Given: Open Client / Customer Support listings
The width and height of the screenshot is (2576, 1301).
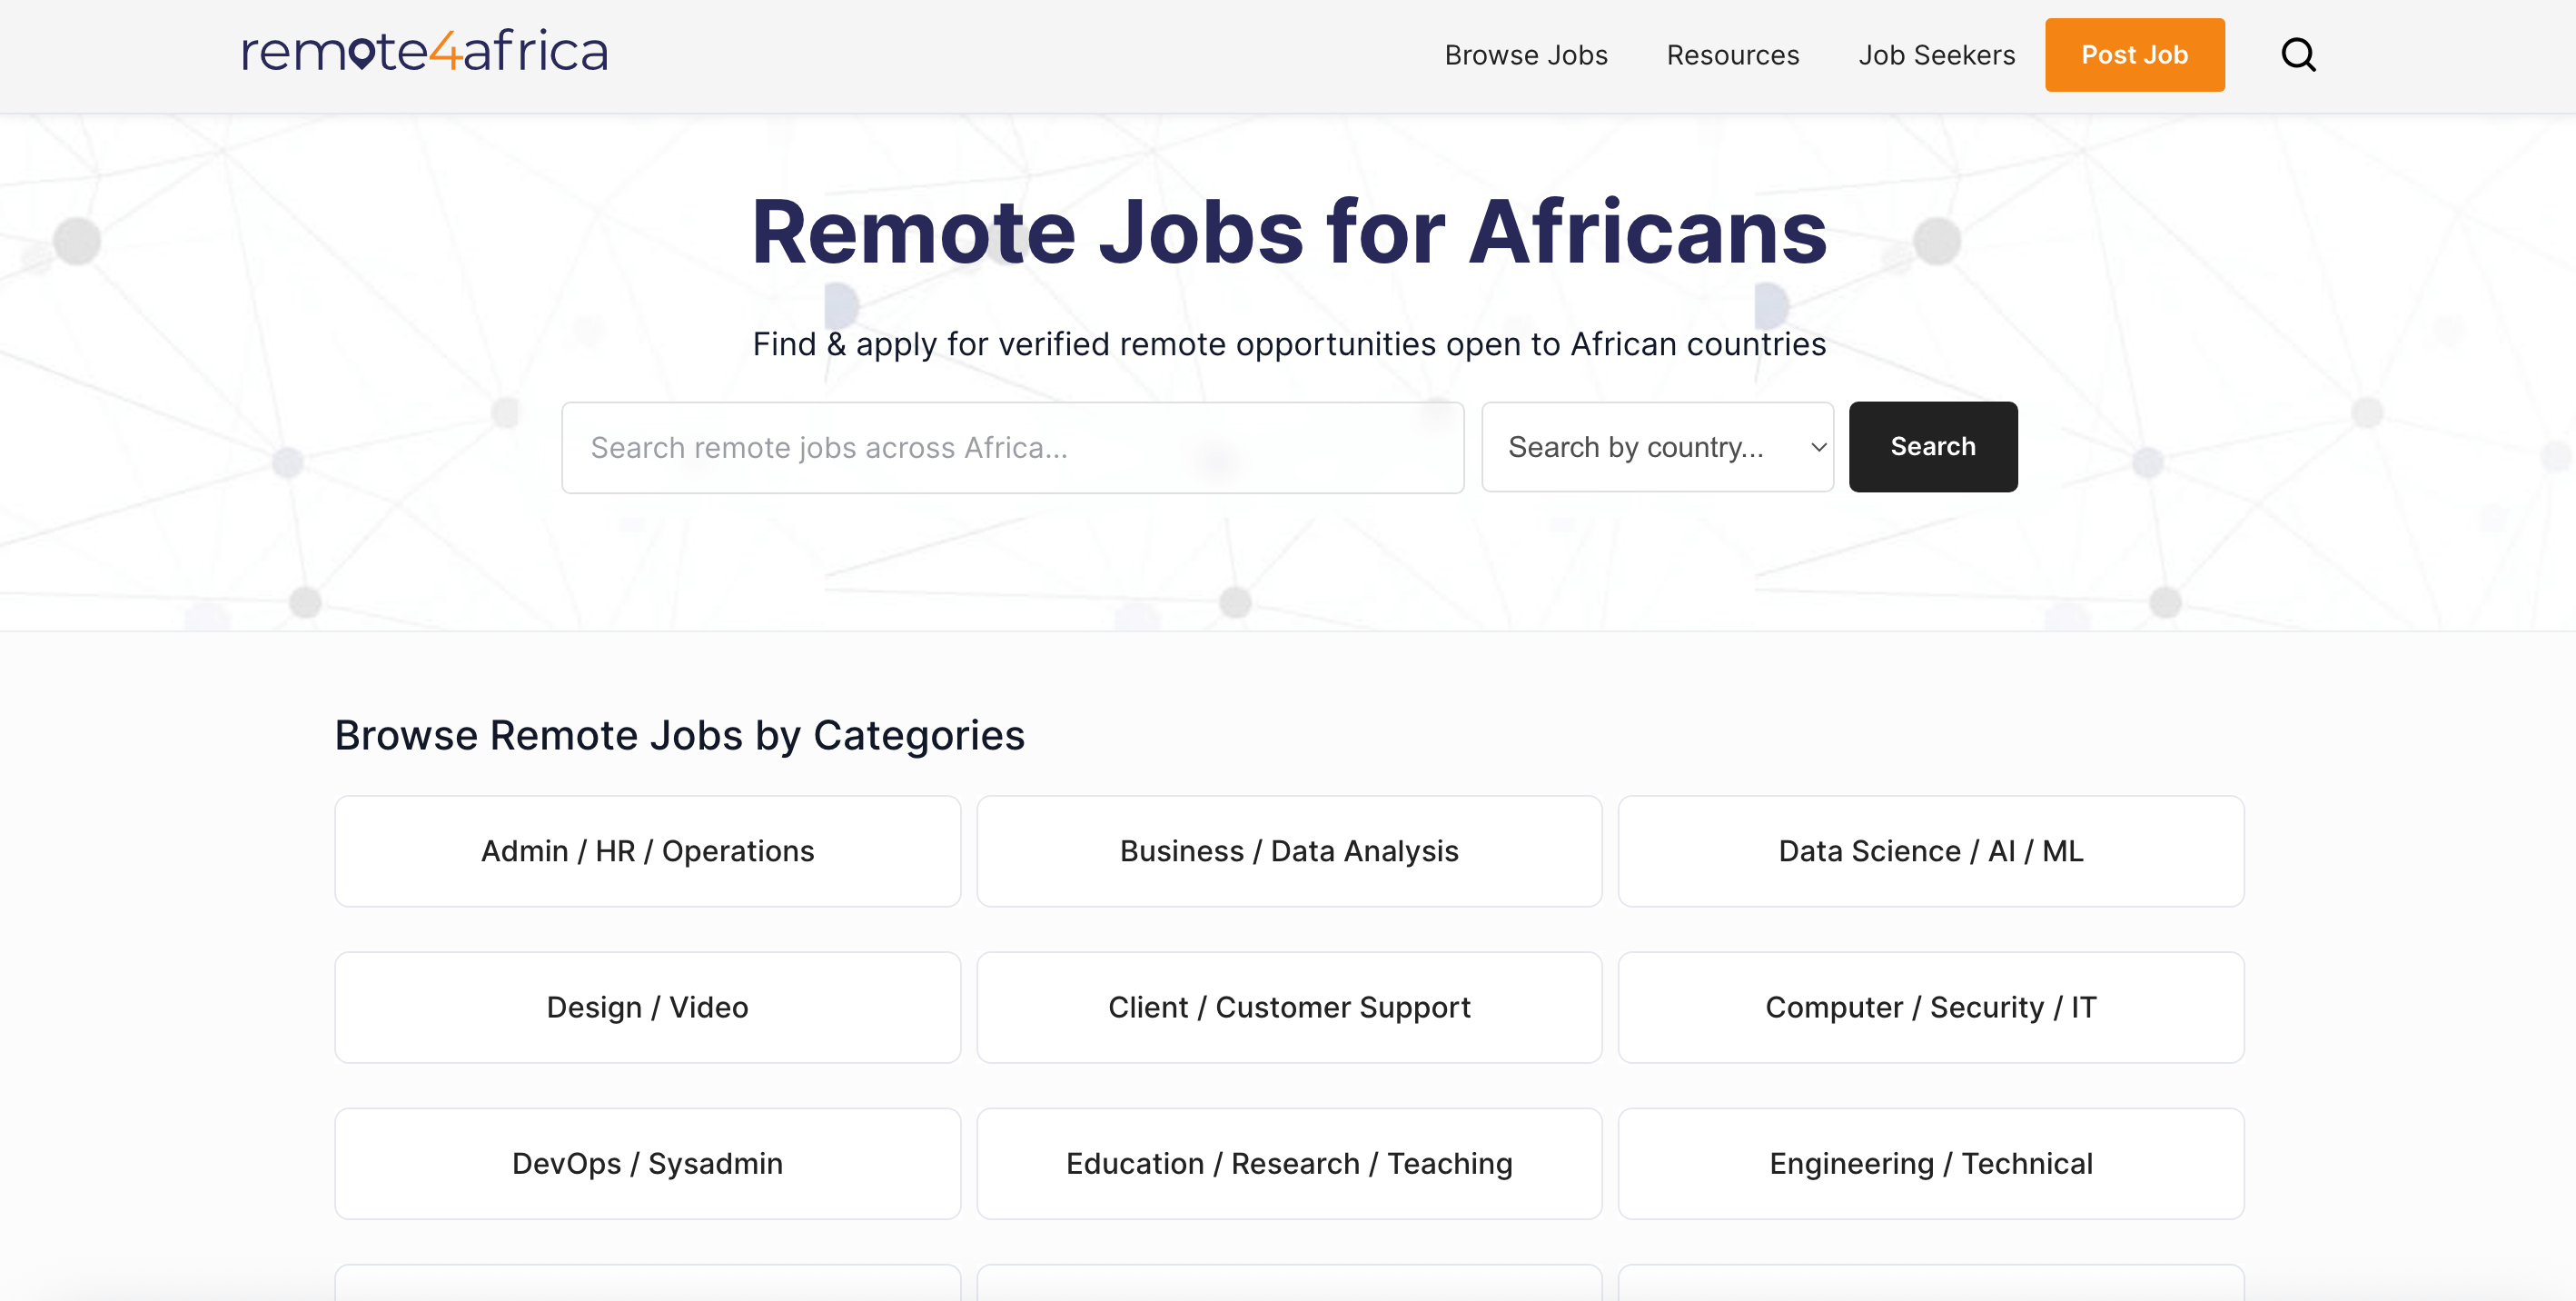Looking at the screenshot, I should tap(1289, 1007).
